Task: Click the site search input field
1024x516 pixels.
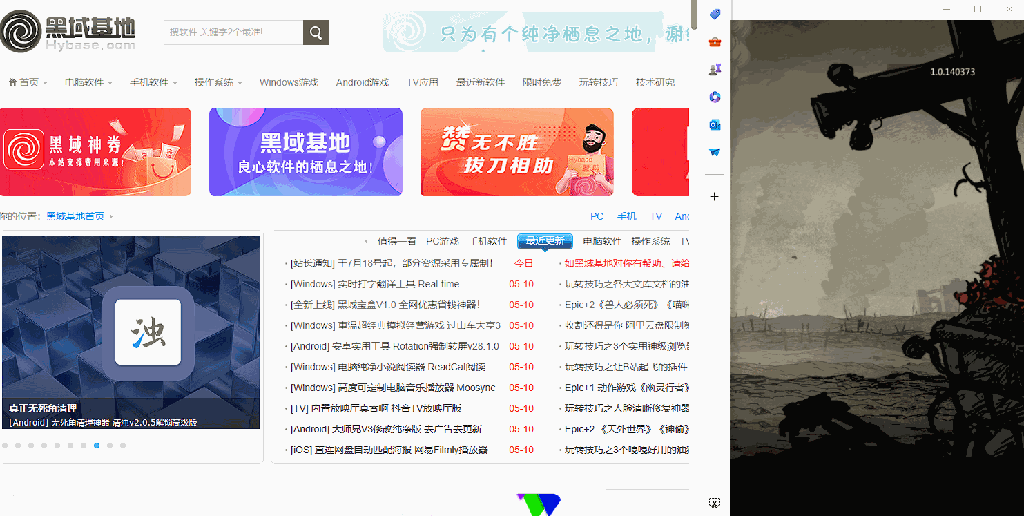Action: 234,32
